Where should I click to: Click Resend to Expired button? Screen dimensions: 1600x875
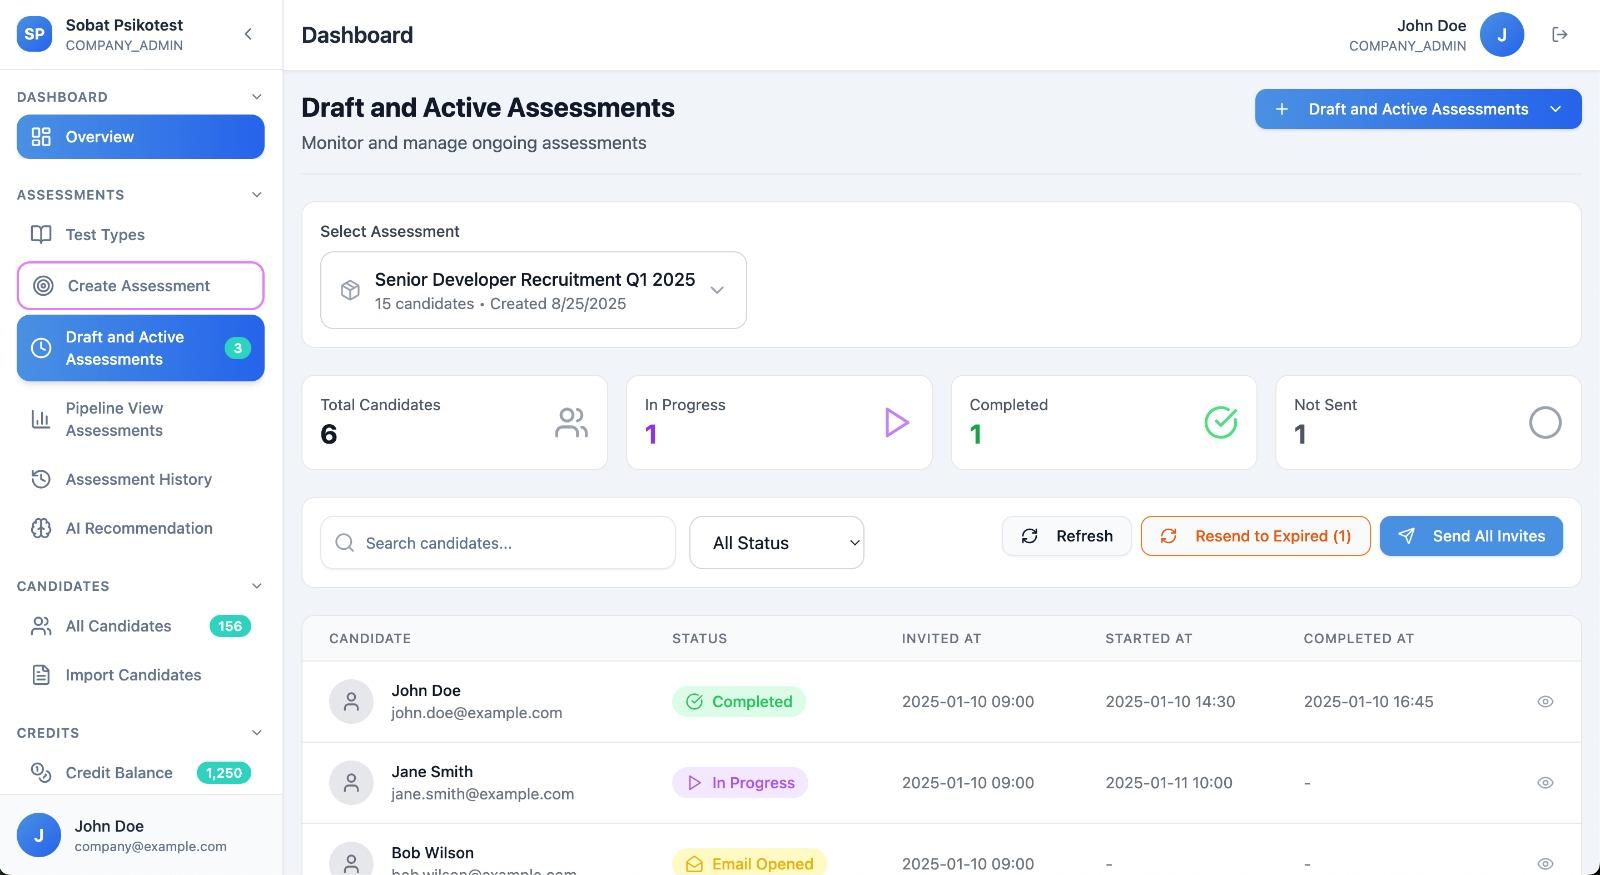(1255, 536)
